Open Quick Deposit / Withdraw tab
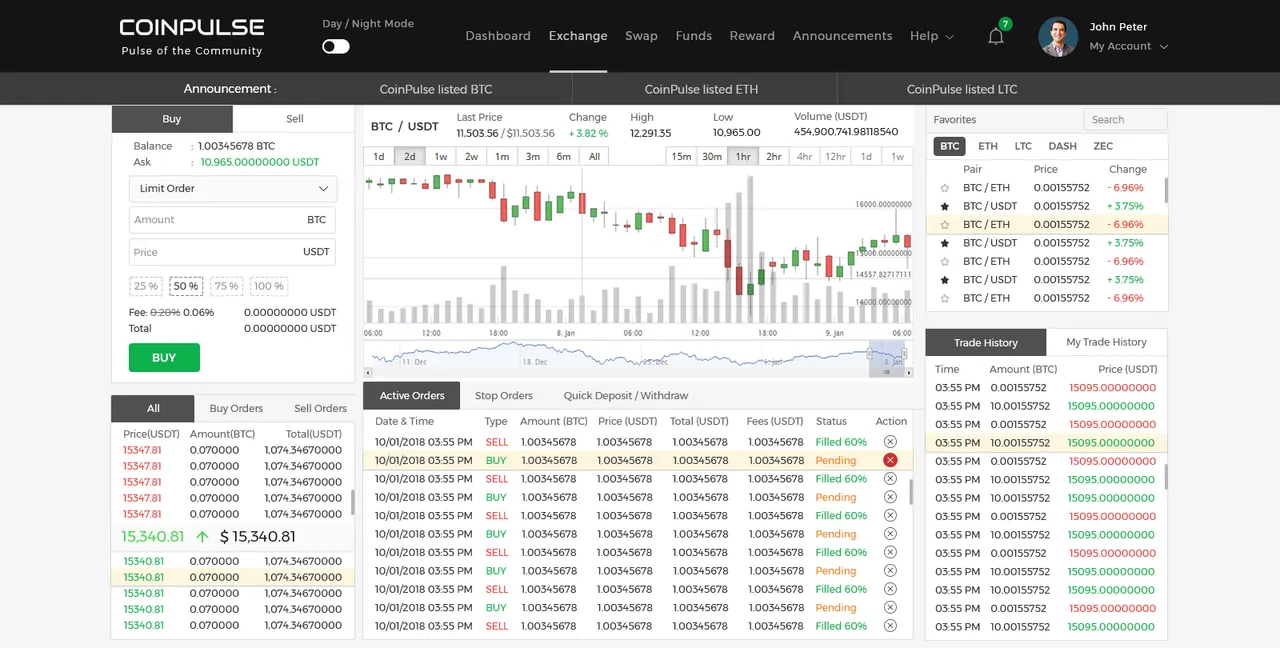Viewport: 1280px width, 648px height. (x=626, y=395)
